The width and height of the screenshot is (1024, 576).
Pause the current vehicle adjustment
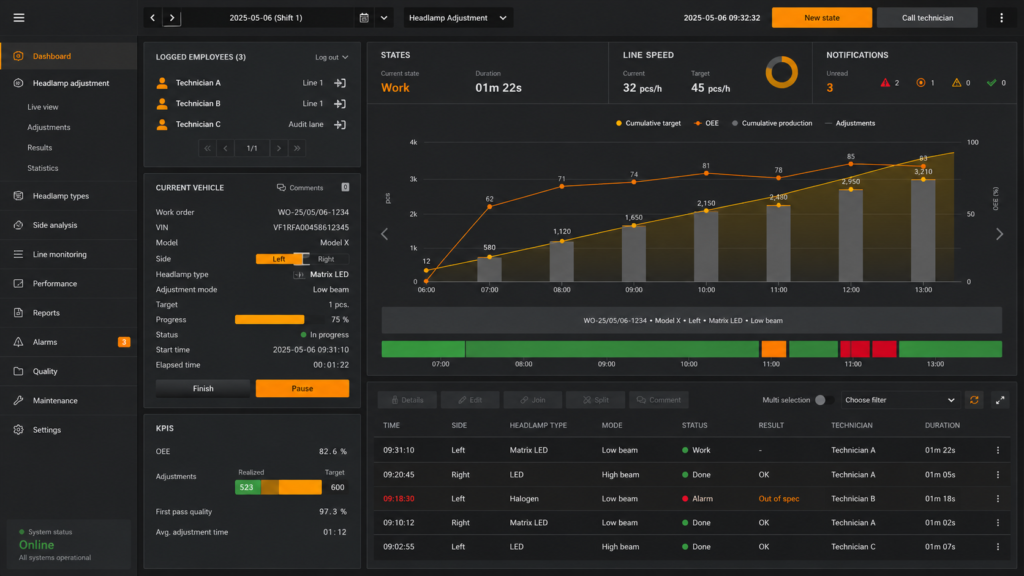pyautogui.click(x=302, y=388)
